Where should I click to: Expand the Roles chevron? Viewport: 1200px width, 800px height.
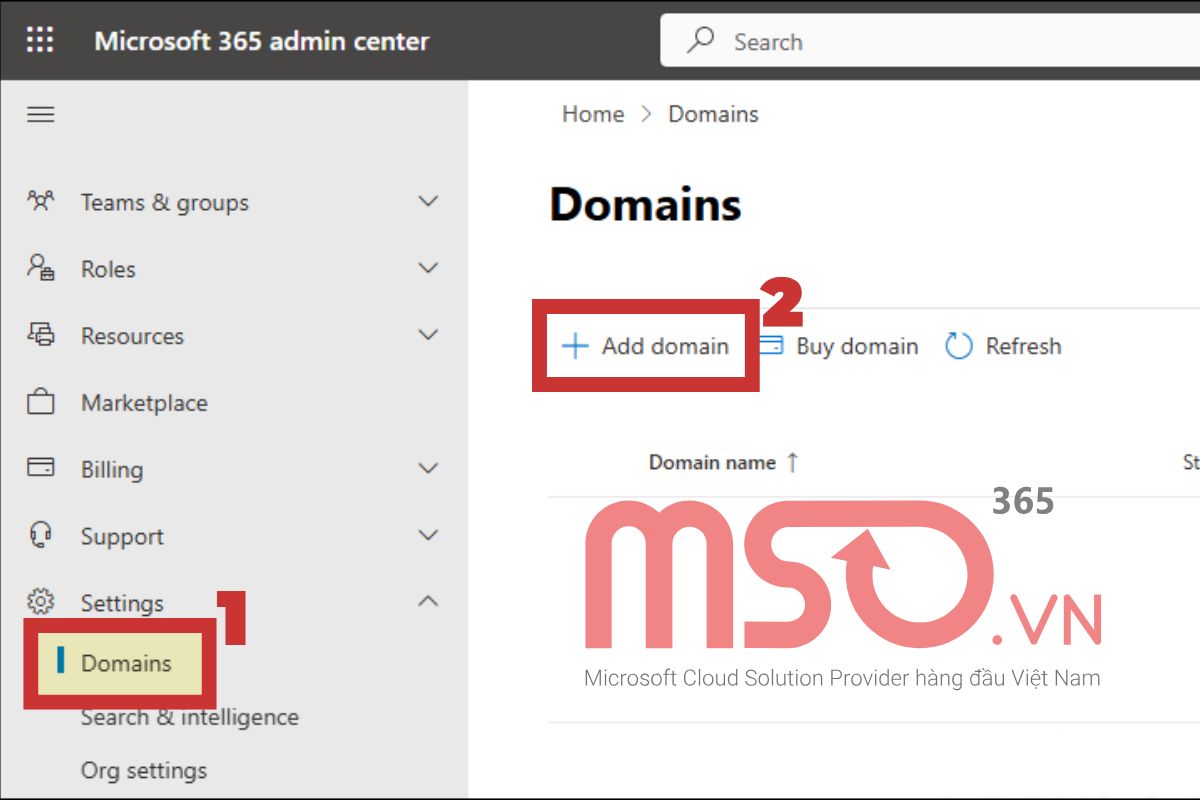(x=428, y=268)
